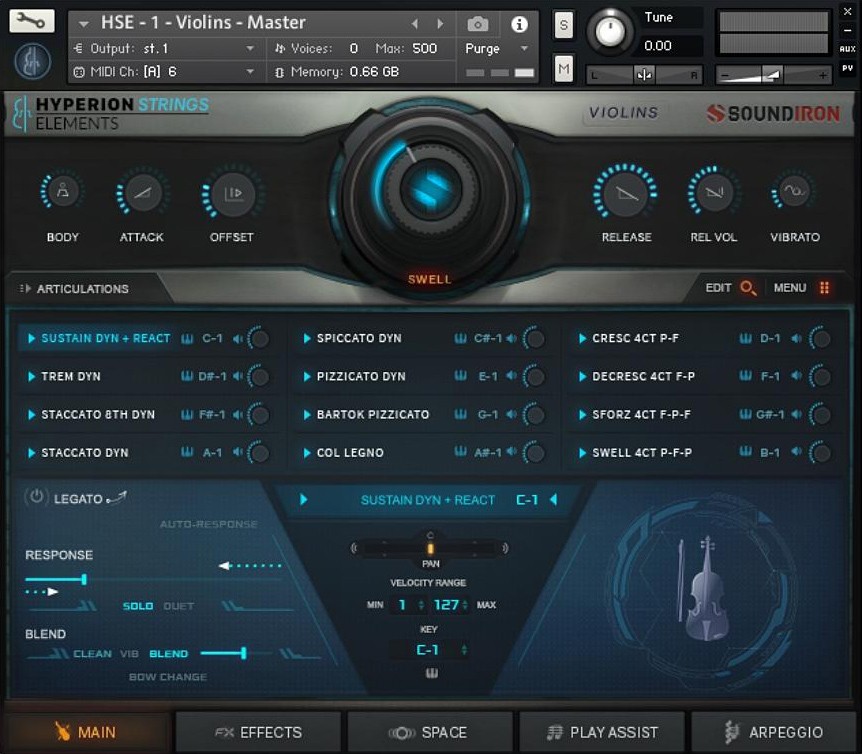Switch to the Effects tab

[258, 732]
